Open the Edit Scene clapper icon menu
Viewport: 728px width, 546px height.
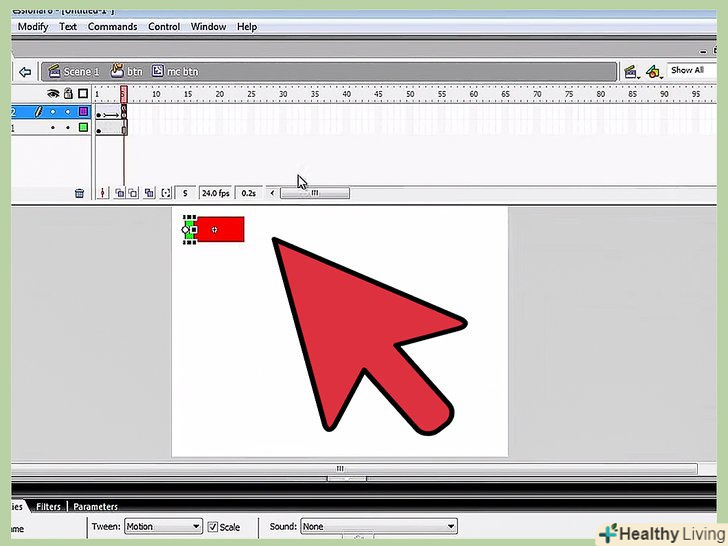[630, 72]
